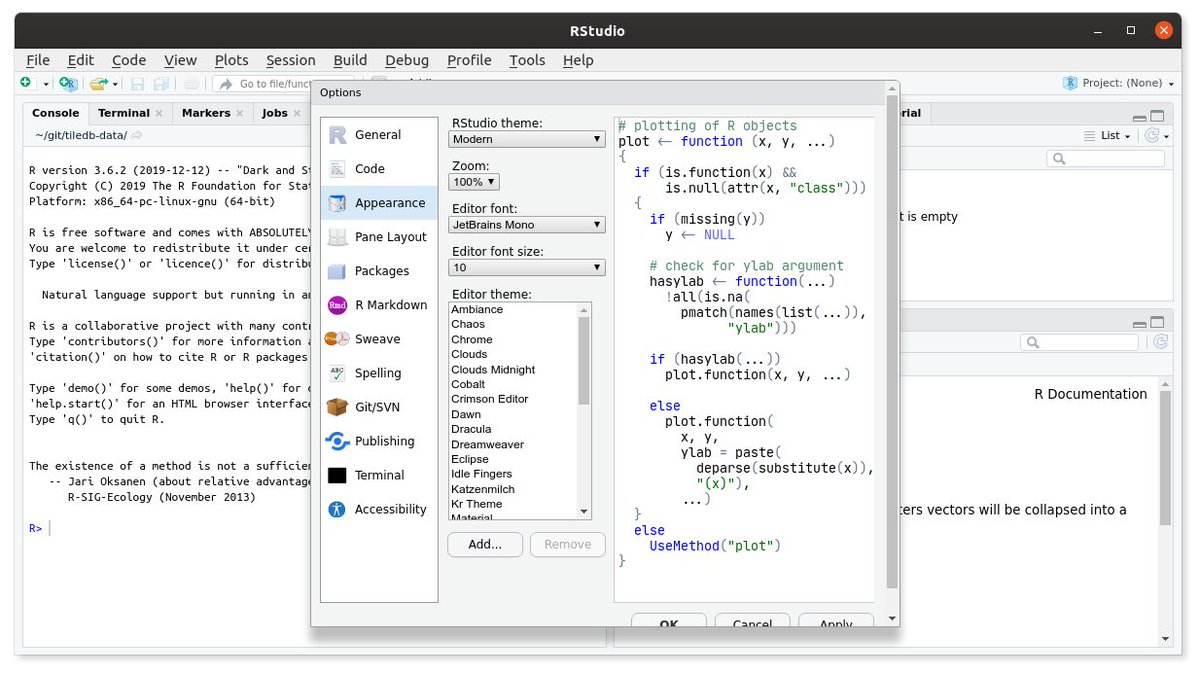
Task: Open the Editor font JetBrains Mono dropdown
Action: coord(527,225)
